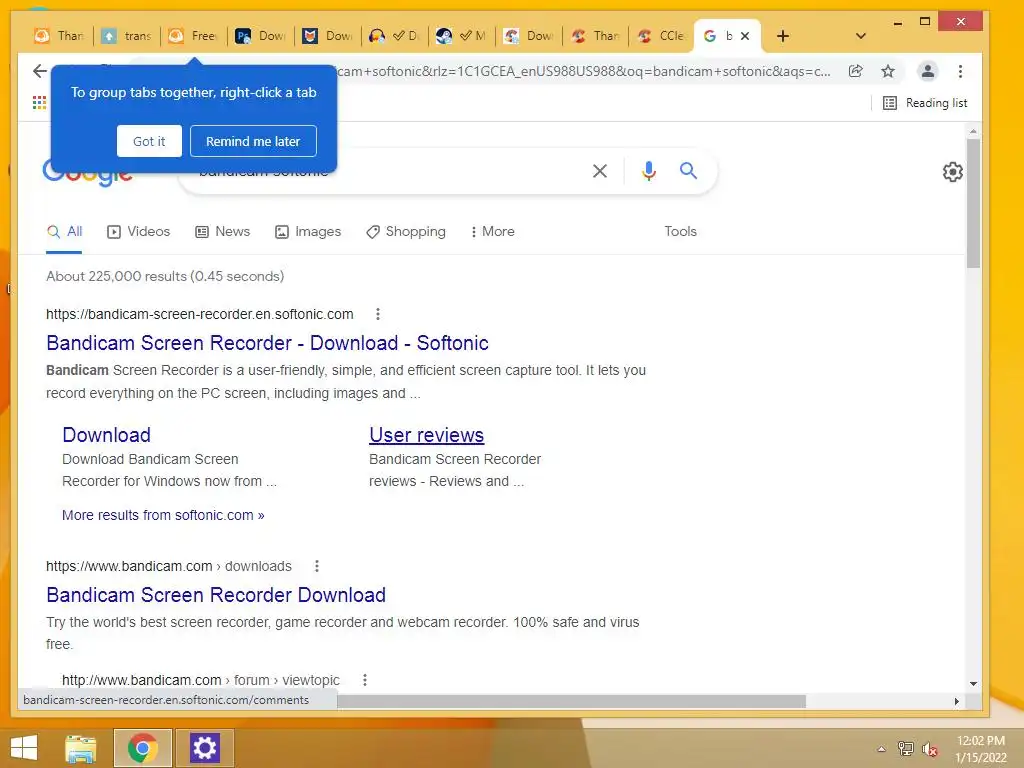Viewport: 1024px width, 768px height.
Task: Open options for bandicam.com forum result
Action: pyautogui.click(x=365, y=680)
